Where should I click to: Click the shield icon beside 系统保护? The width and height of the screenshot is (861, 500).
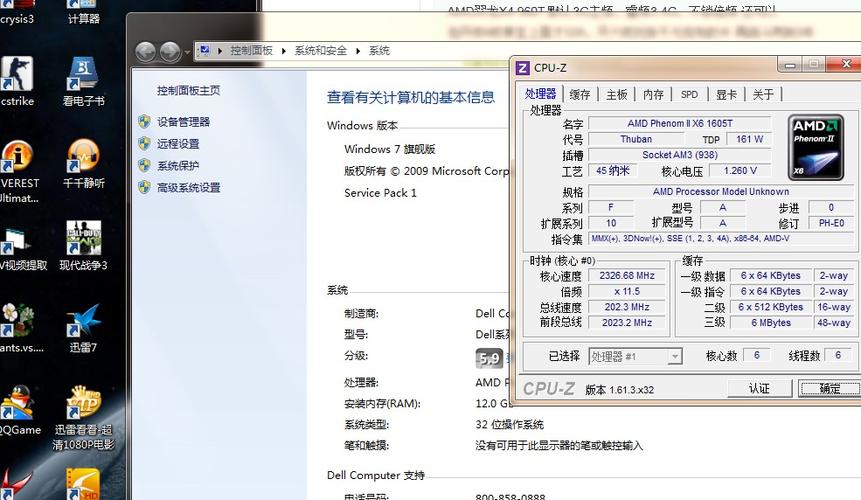(144, 165)
